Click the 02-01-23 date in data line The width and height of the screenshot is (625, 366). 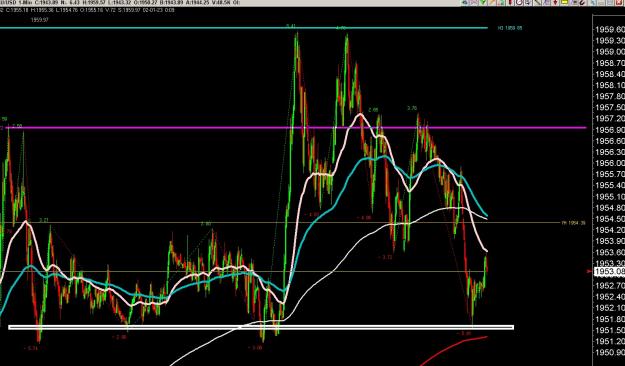coord(153,10)
